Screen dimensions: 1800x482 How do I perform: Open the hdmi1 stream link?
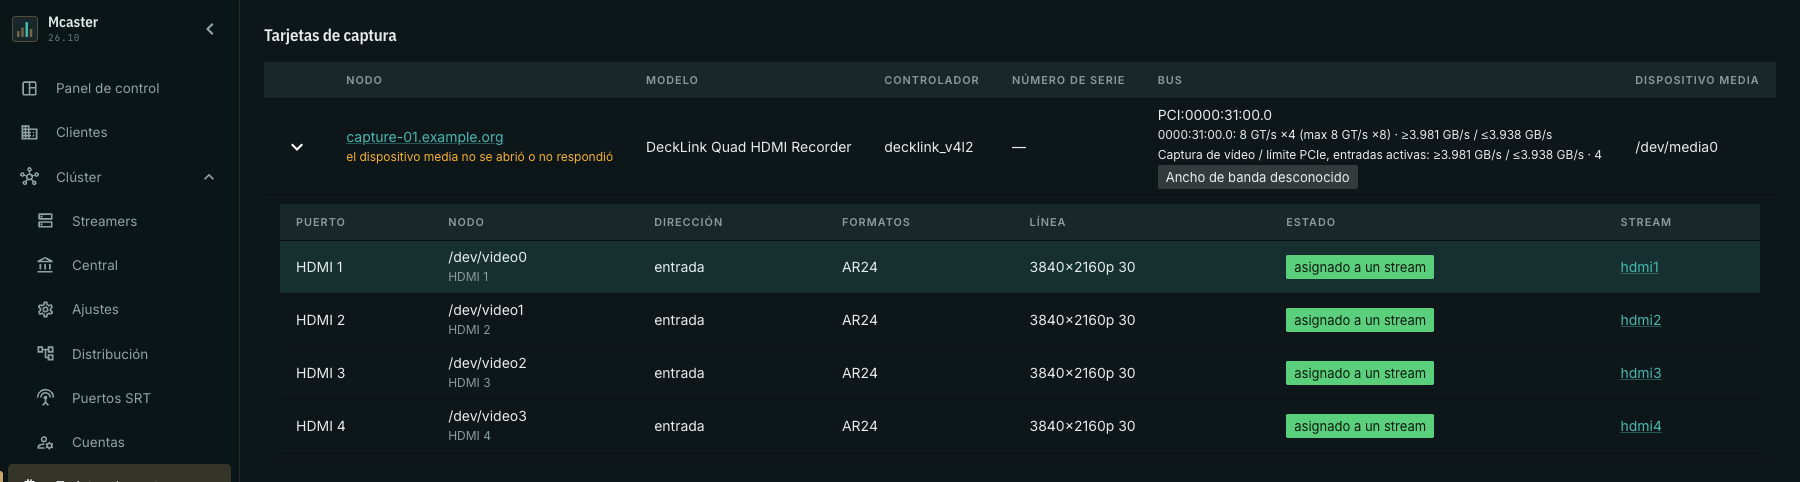[1639, 267]
